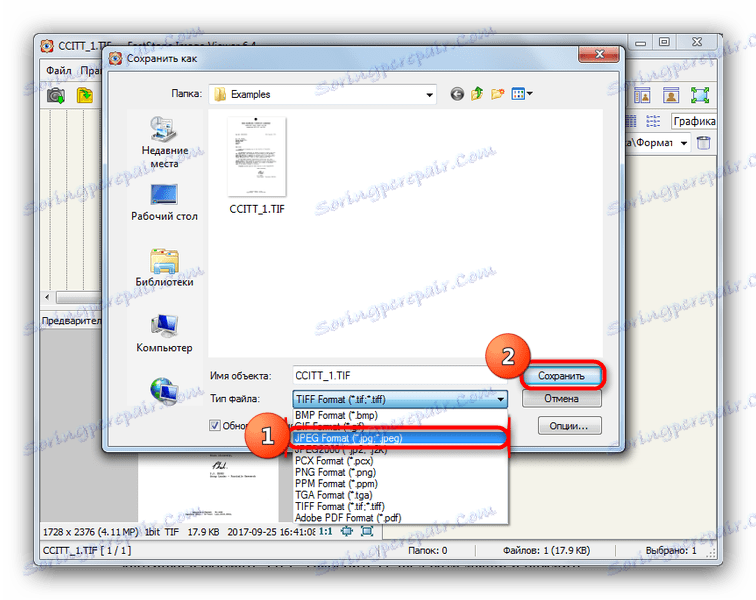Expand the Папка Examples dropdown

click(x=429, y=95)
